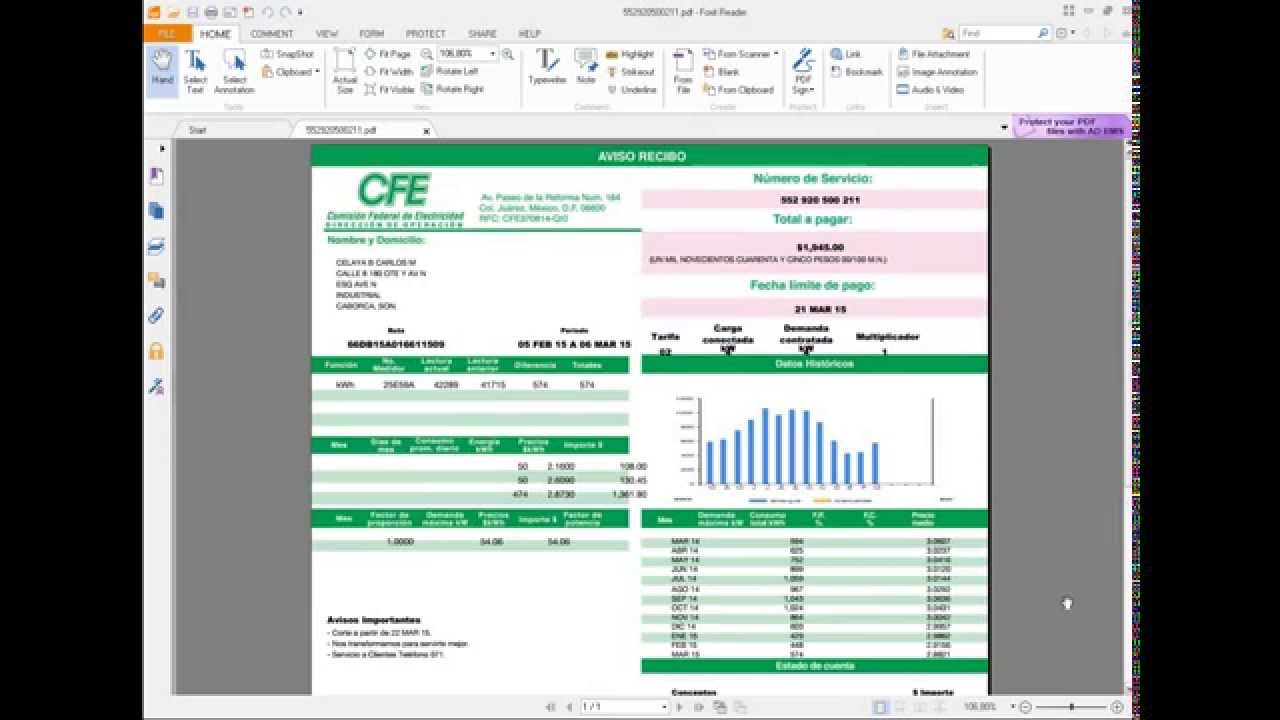
Task: Click Fit Width view option
Action: [389, 72]
